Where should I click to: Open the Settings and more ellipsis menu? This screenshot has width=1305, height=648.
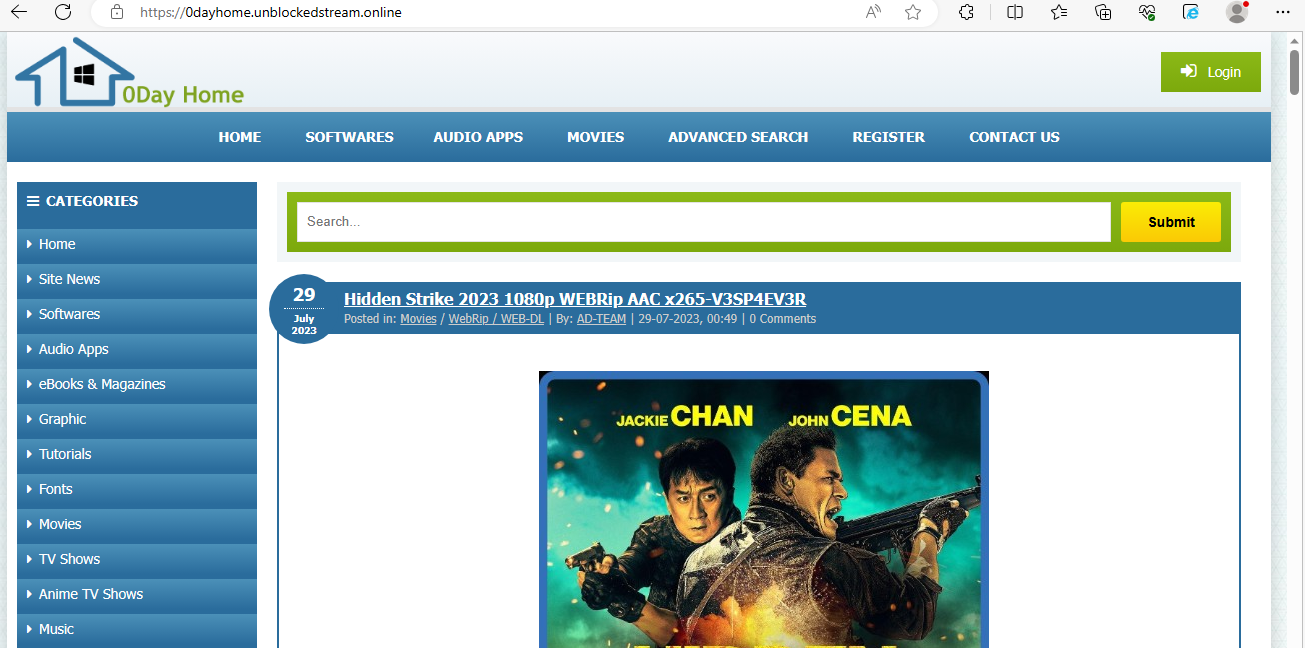click(x=1284, y=12)
